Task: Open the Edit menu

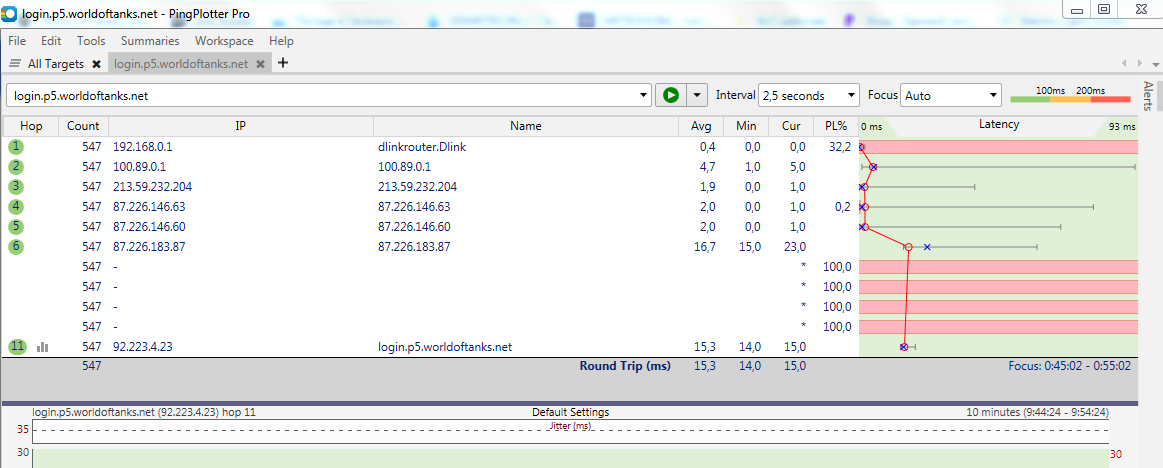Action: click(x=51, y=41)
